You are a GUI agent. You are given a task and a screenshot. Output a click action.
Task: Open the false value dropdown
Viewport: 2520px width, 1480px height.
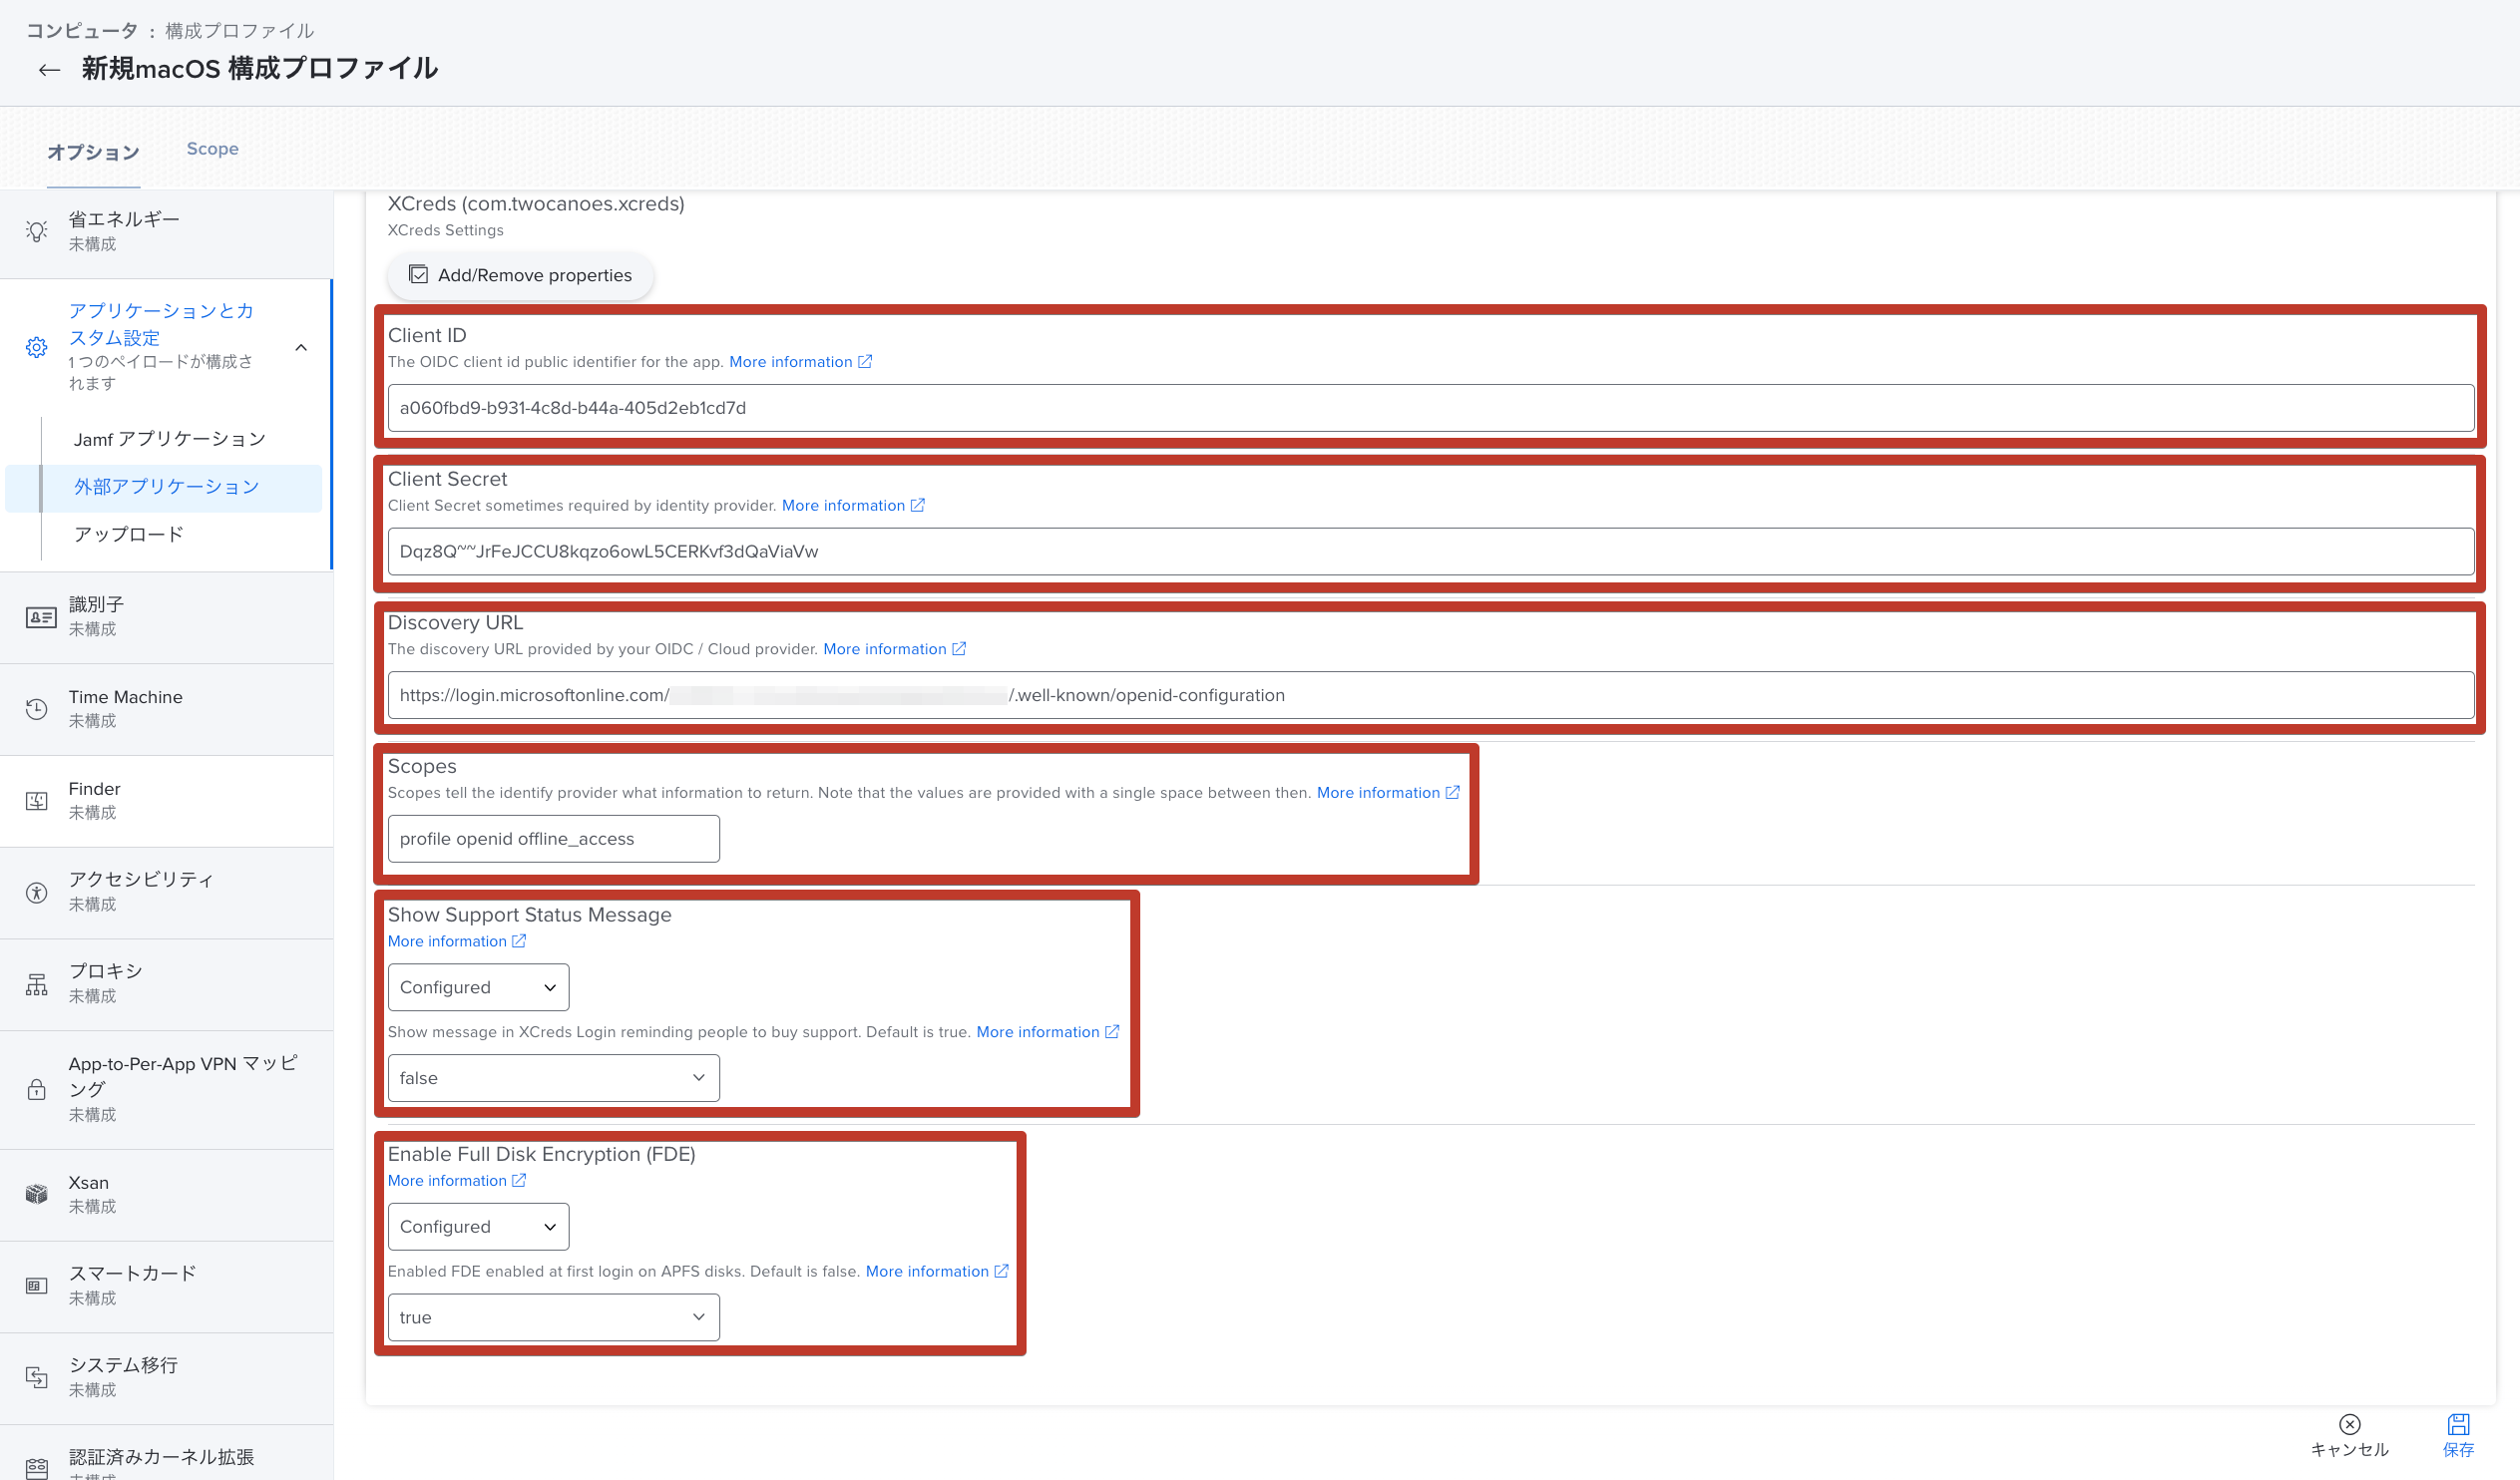[553, 1078]
